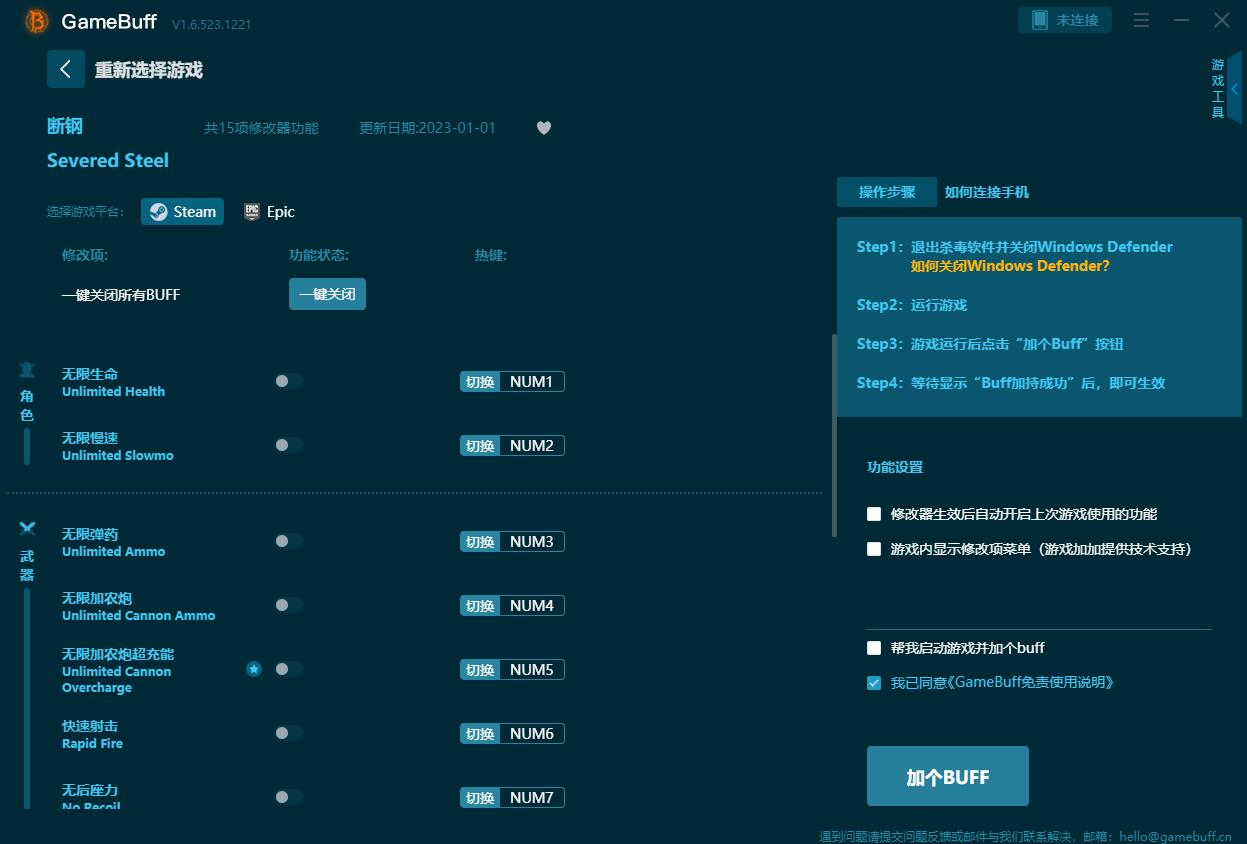This screenshot has height=844, width=1247.
Task: Select Steam platform
Action: click(182, 212)
